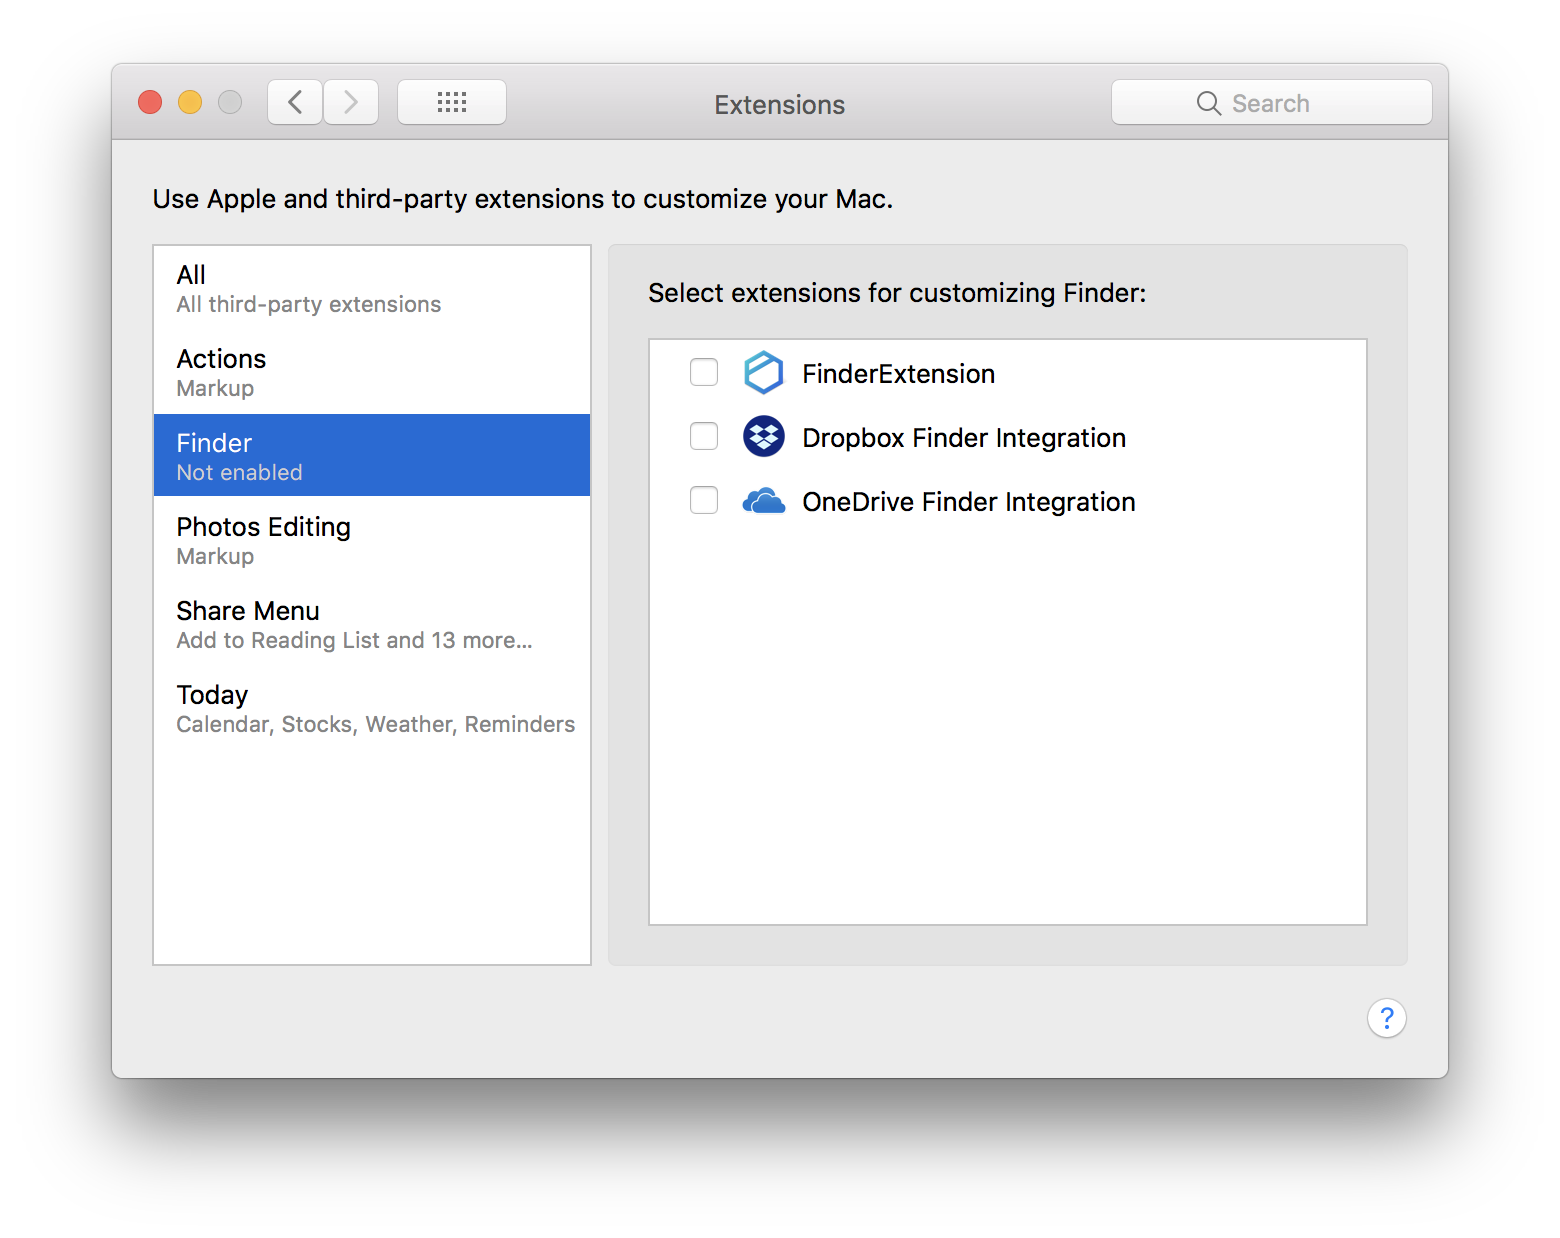Click the Dropbox Finder Integration label
This screenshot has height=1238, width=1560.
pyautogui.click(x=964, y=438)
